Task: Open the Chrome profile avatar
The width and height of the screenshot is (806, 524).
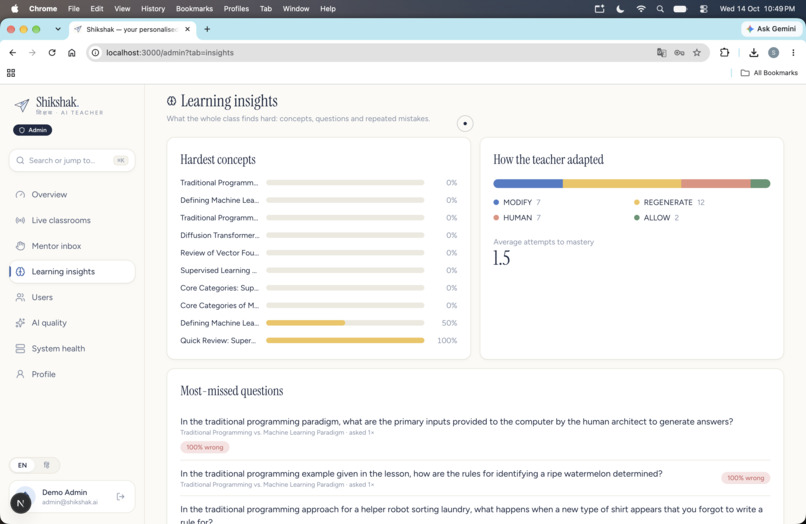Action: pyautogui.click(x=773, y=52)
